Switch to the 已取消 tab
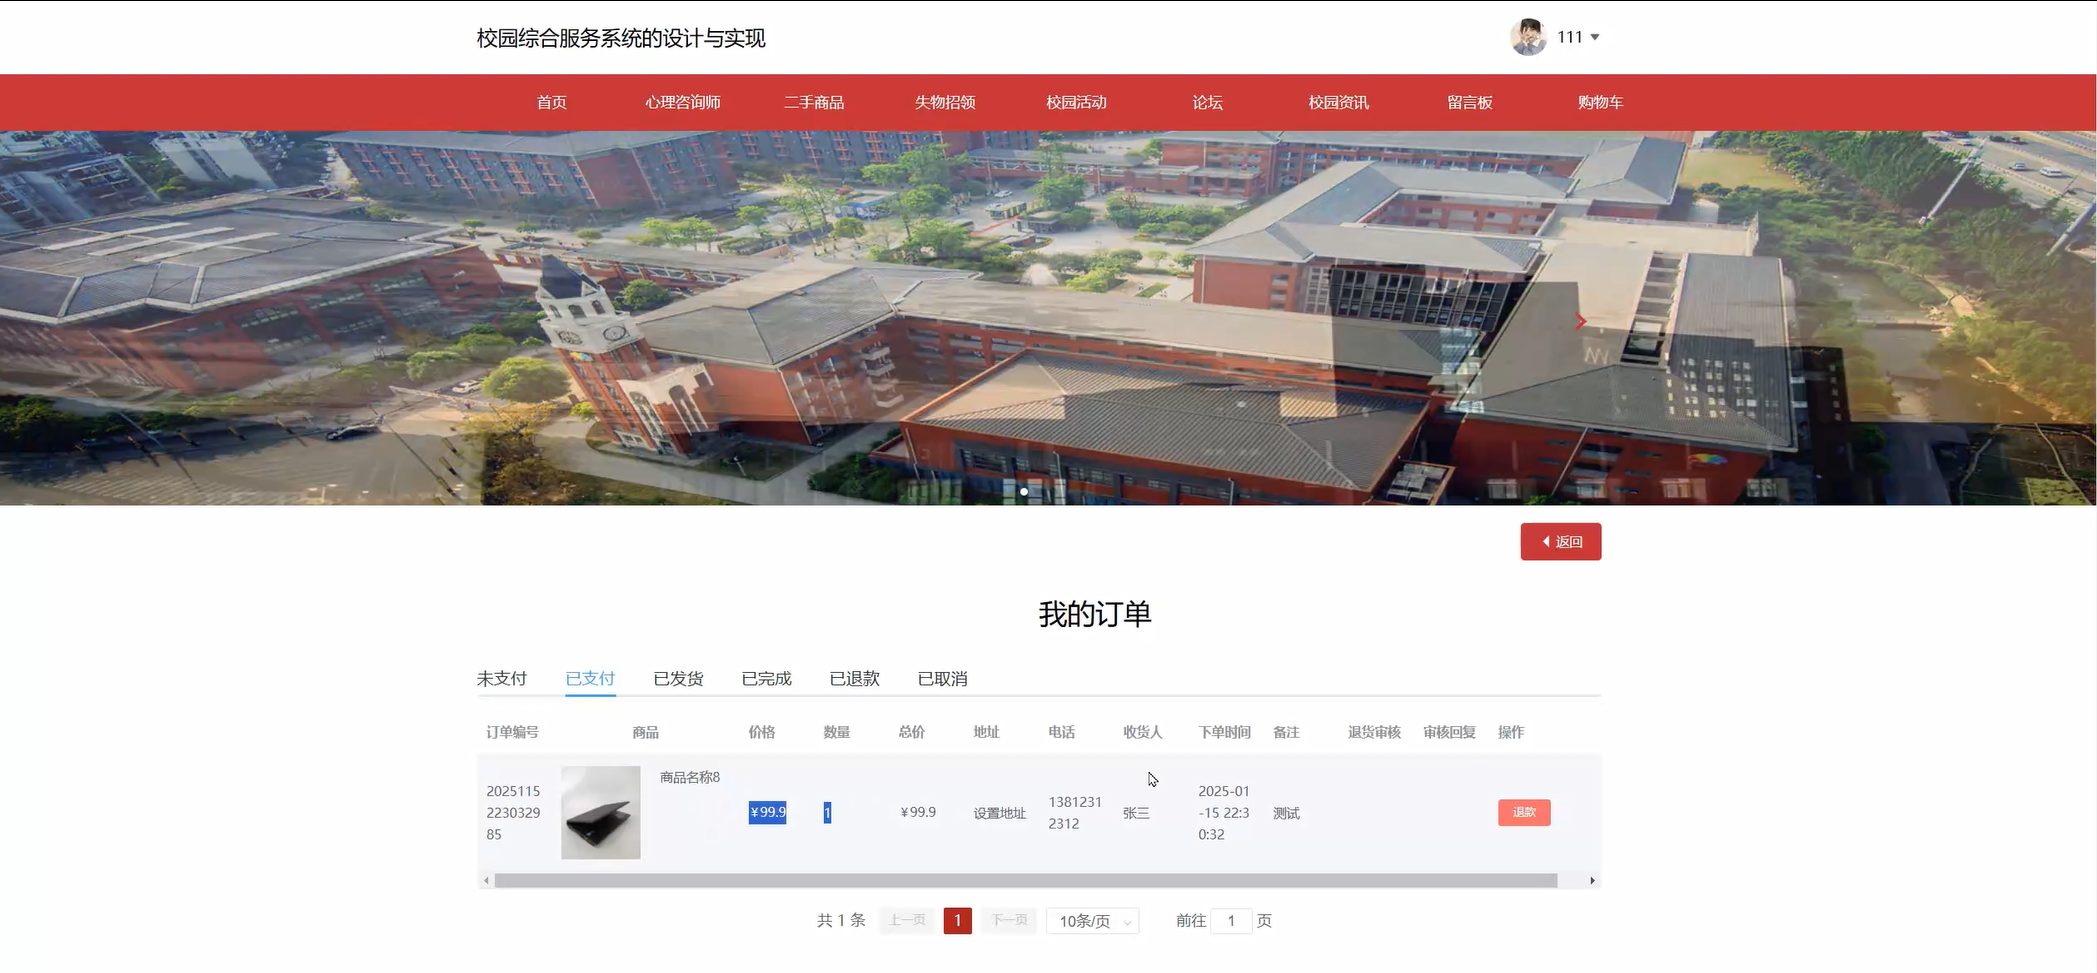Viewport: 2097px width, 973px height. click(943, 678)
